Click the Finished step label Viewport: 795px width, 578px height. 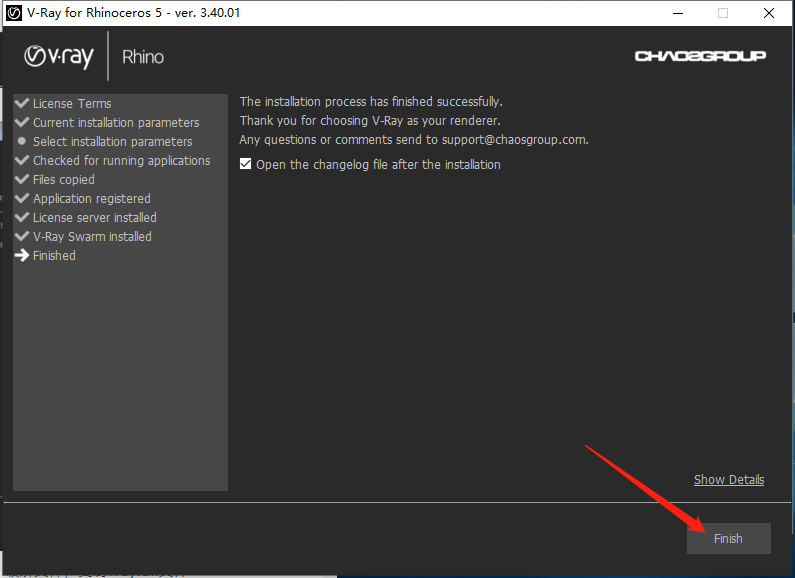tap(54, 256)
